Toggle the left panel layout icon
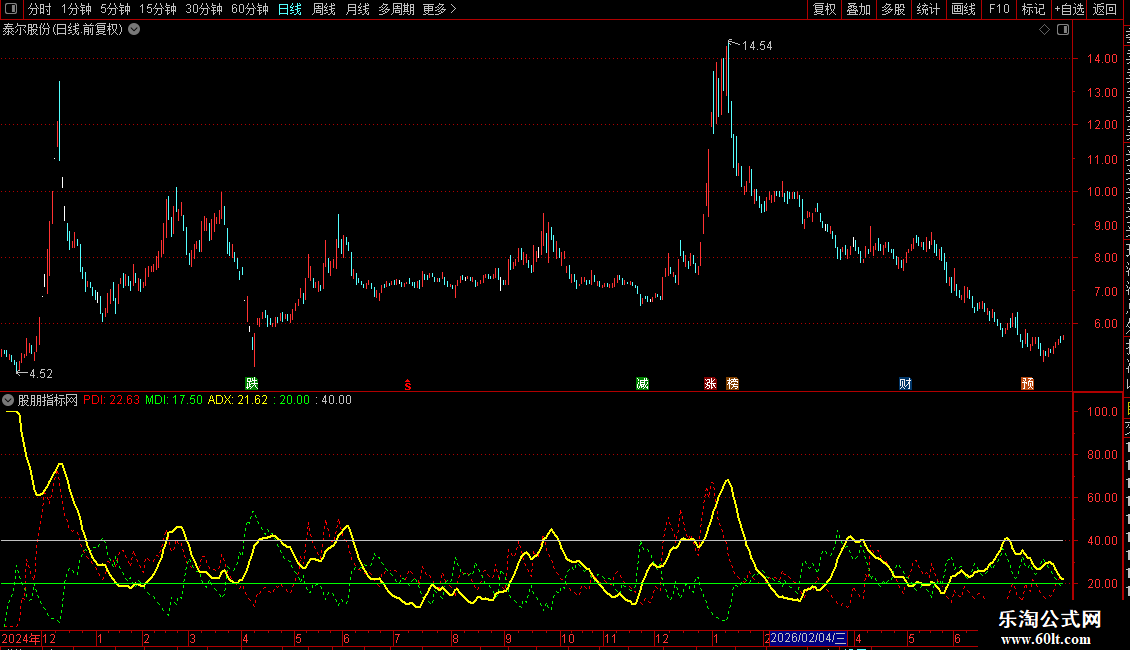1130x650 pixels. [x=11, y=9]
